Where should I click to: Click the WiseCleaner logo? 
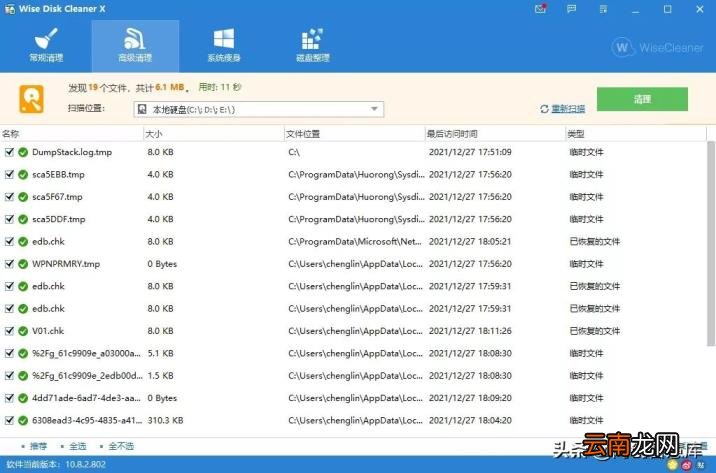pyautogui.click(x=657, y=47)
